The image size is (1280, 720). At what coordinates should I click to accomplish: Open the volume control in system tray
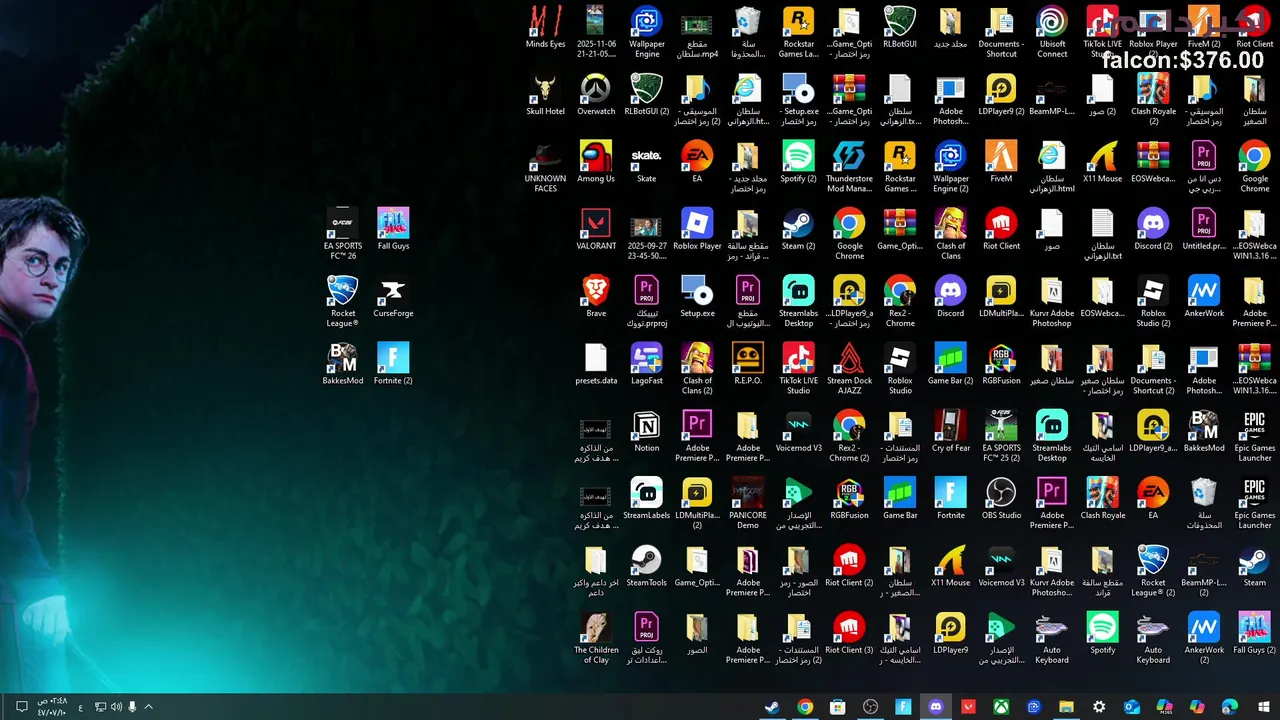click(116, 707)
